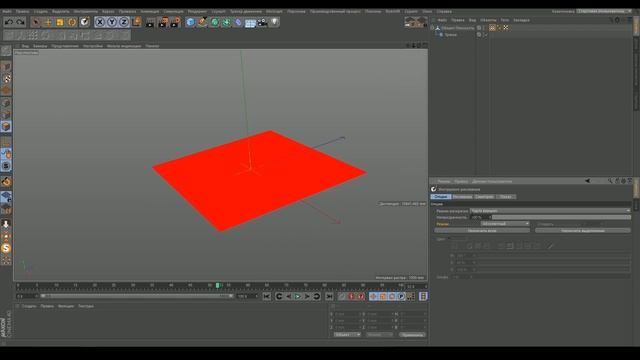
Task: Toggle Autokeying button in timeline
Action: [361, 296]
